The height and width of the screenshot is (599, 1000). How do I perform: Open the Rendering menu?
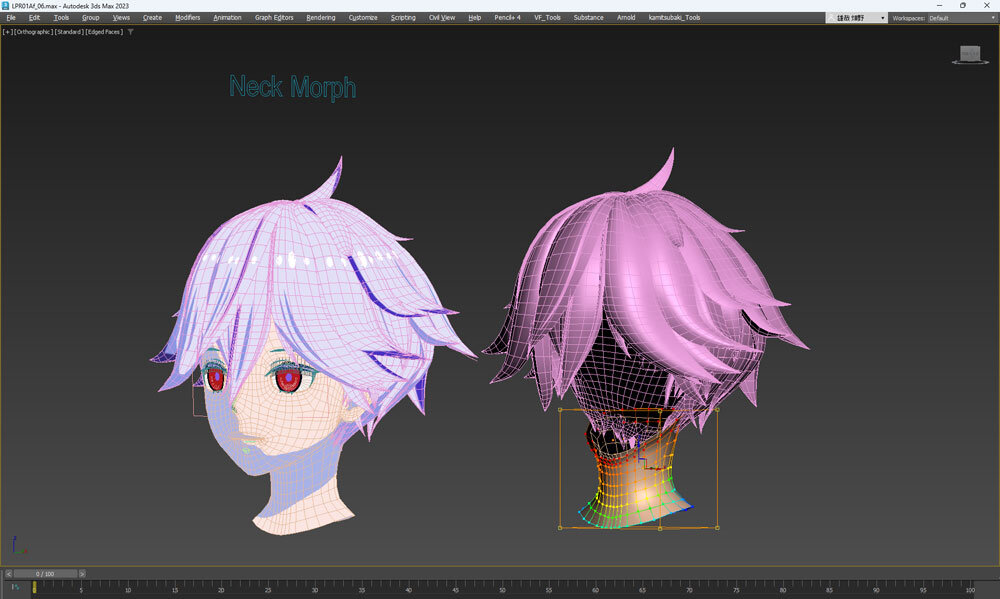coord(321,18)
